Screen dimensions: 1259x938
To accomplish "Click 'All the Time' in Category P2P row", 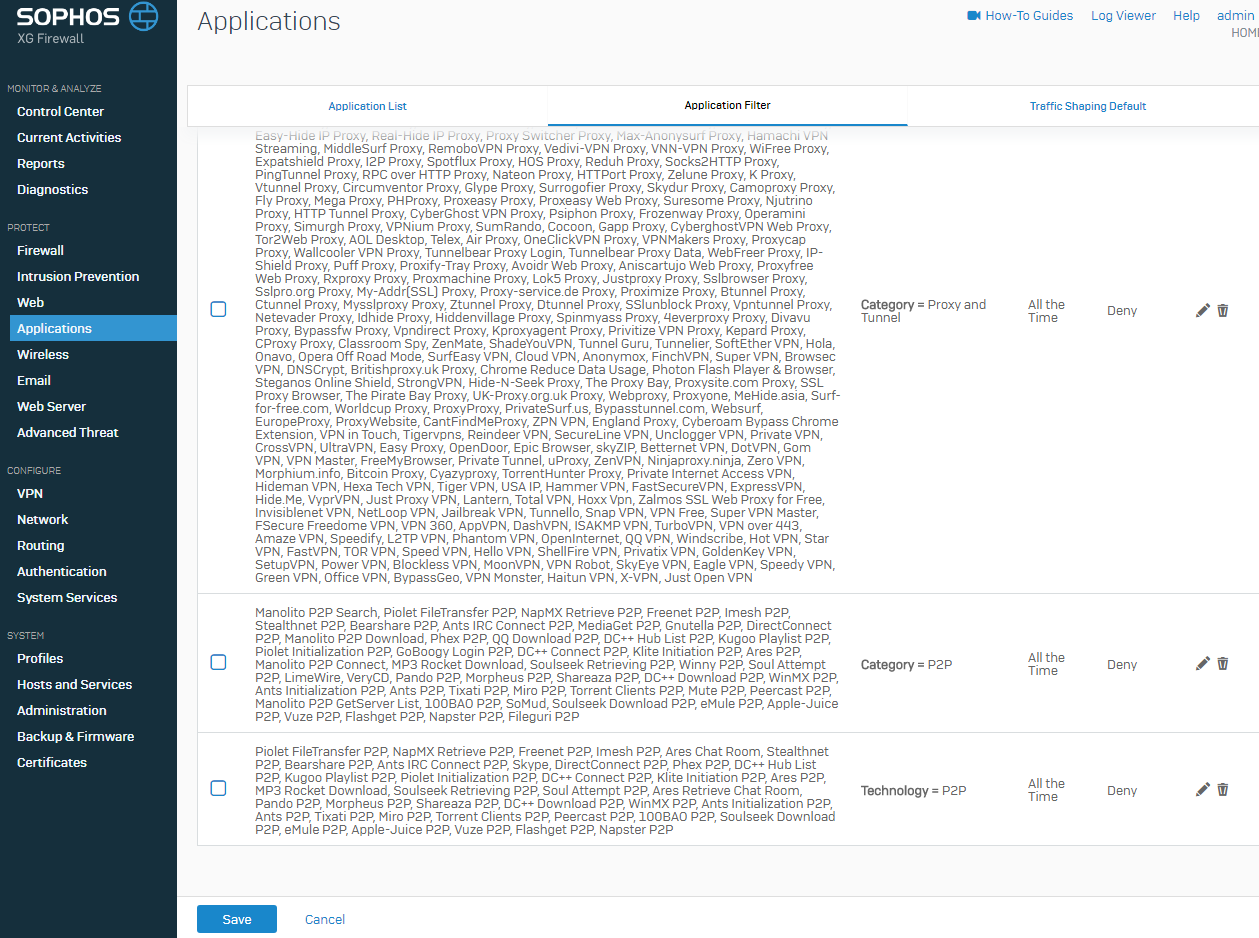I will click(1046, 664).
